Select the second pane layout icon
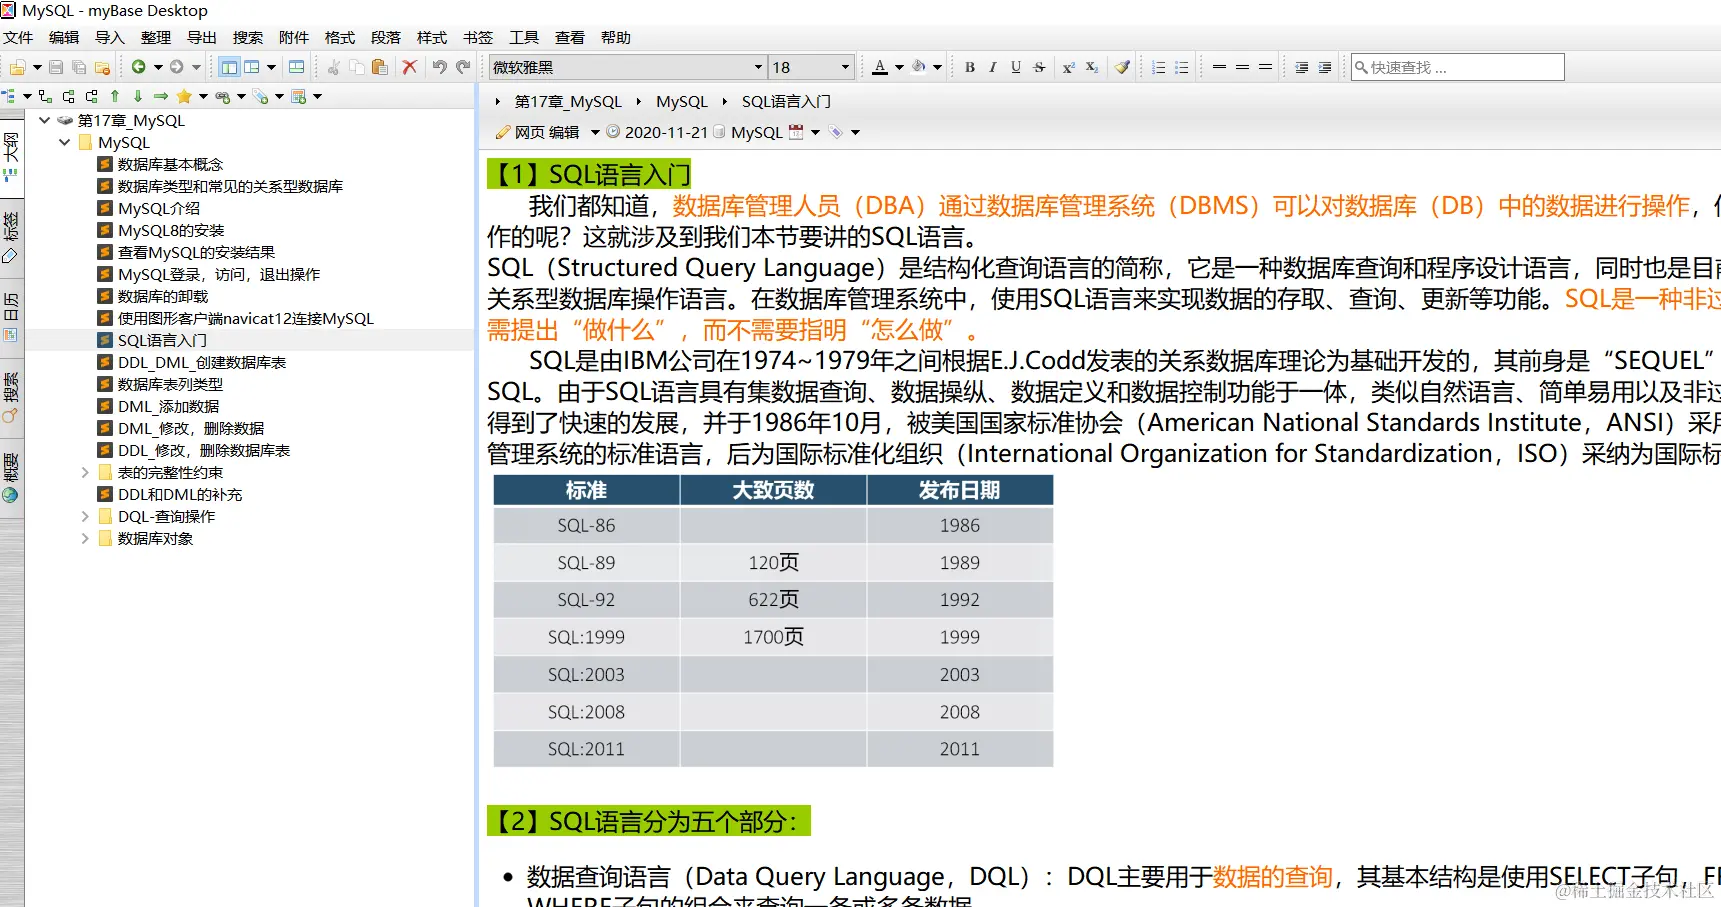 [x=252, y=67]
